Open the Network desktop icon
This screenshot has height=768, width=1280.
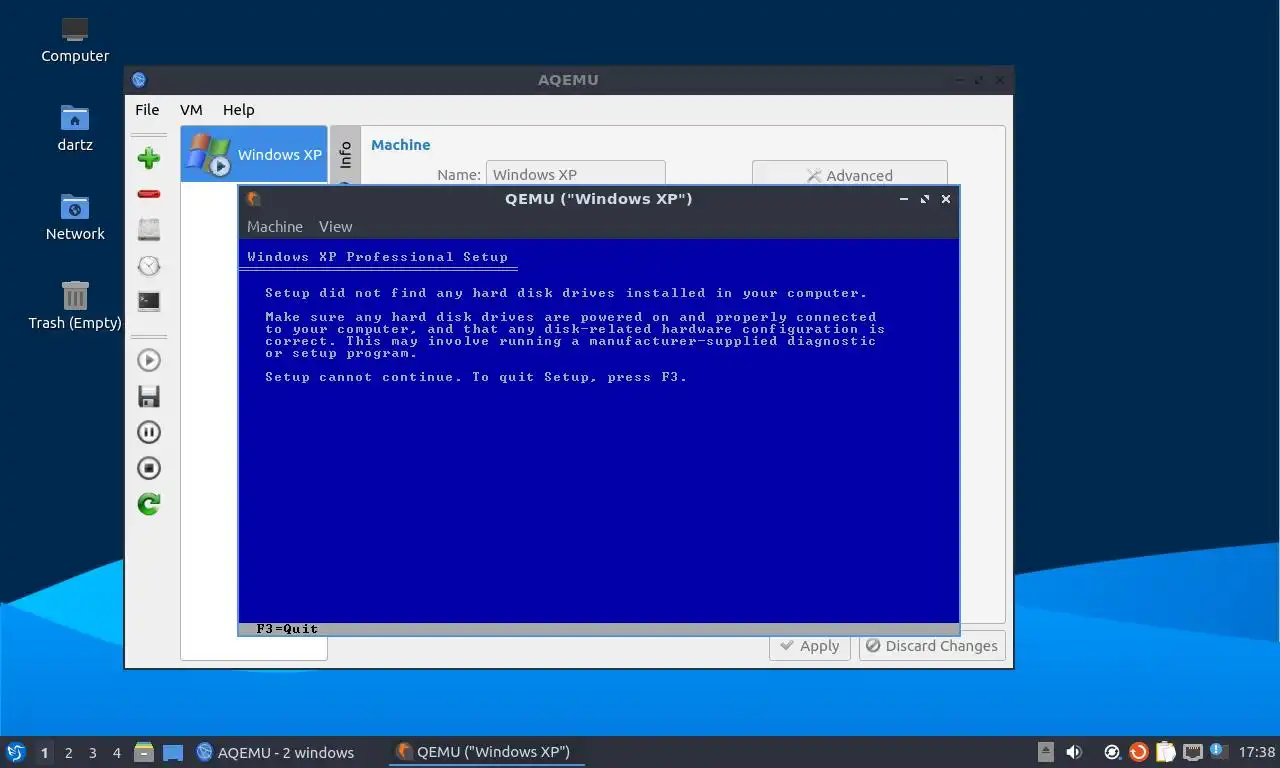[x=75, y=218]
